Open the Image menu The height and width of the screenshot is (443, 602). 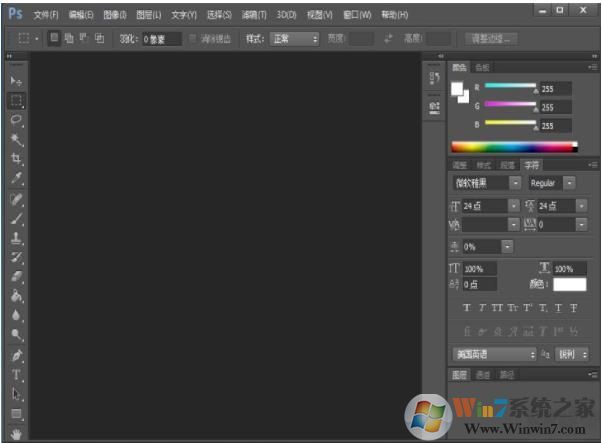[115, 15]
